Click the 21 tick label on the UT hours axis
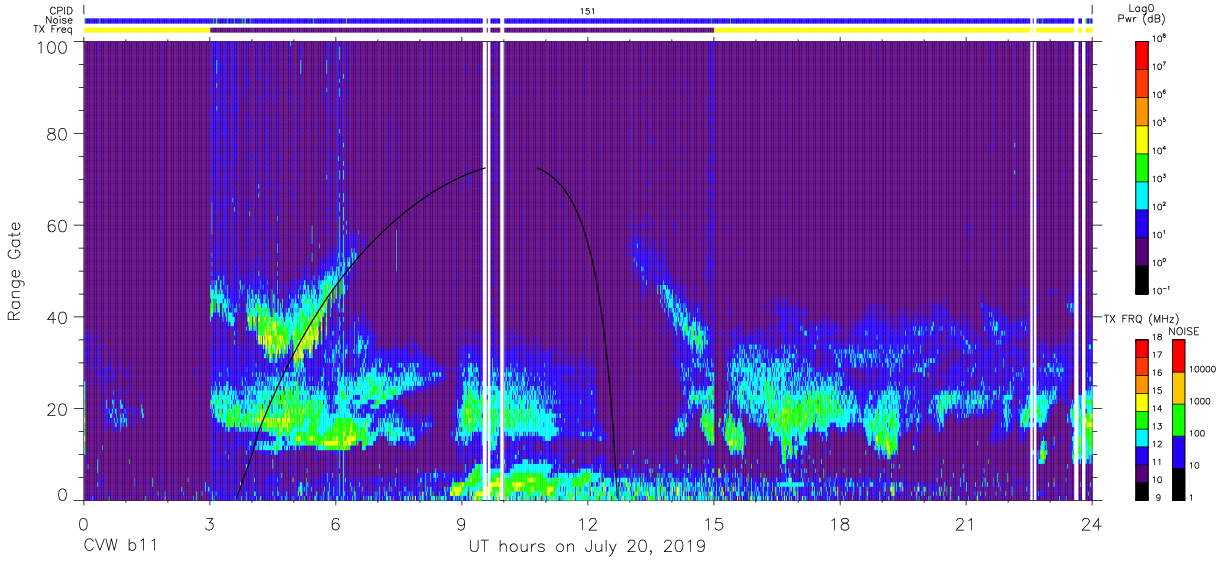 click(x=966, y=524)
